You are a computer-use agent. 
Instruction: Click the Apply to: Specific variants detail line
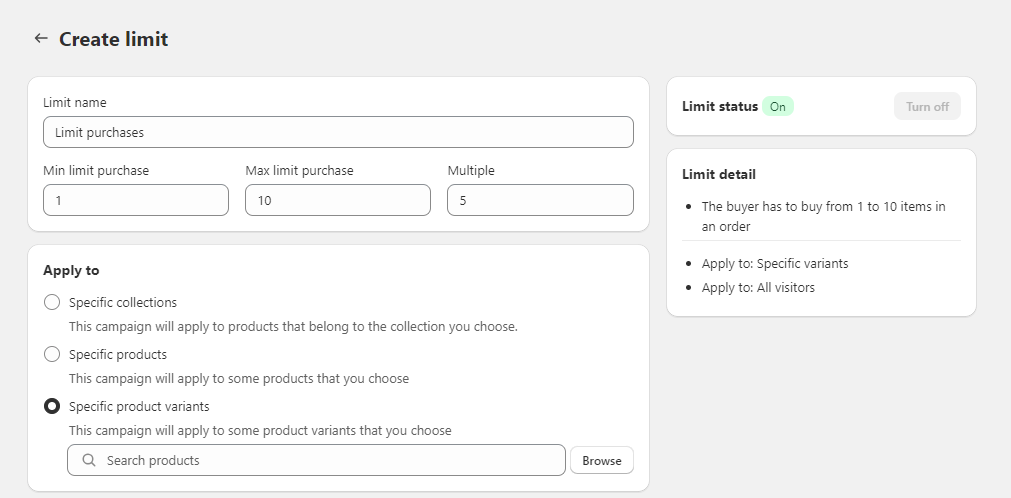click(774, 263)
